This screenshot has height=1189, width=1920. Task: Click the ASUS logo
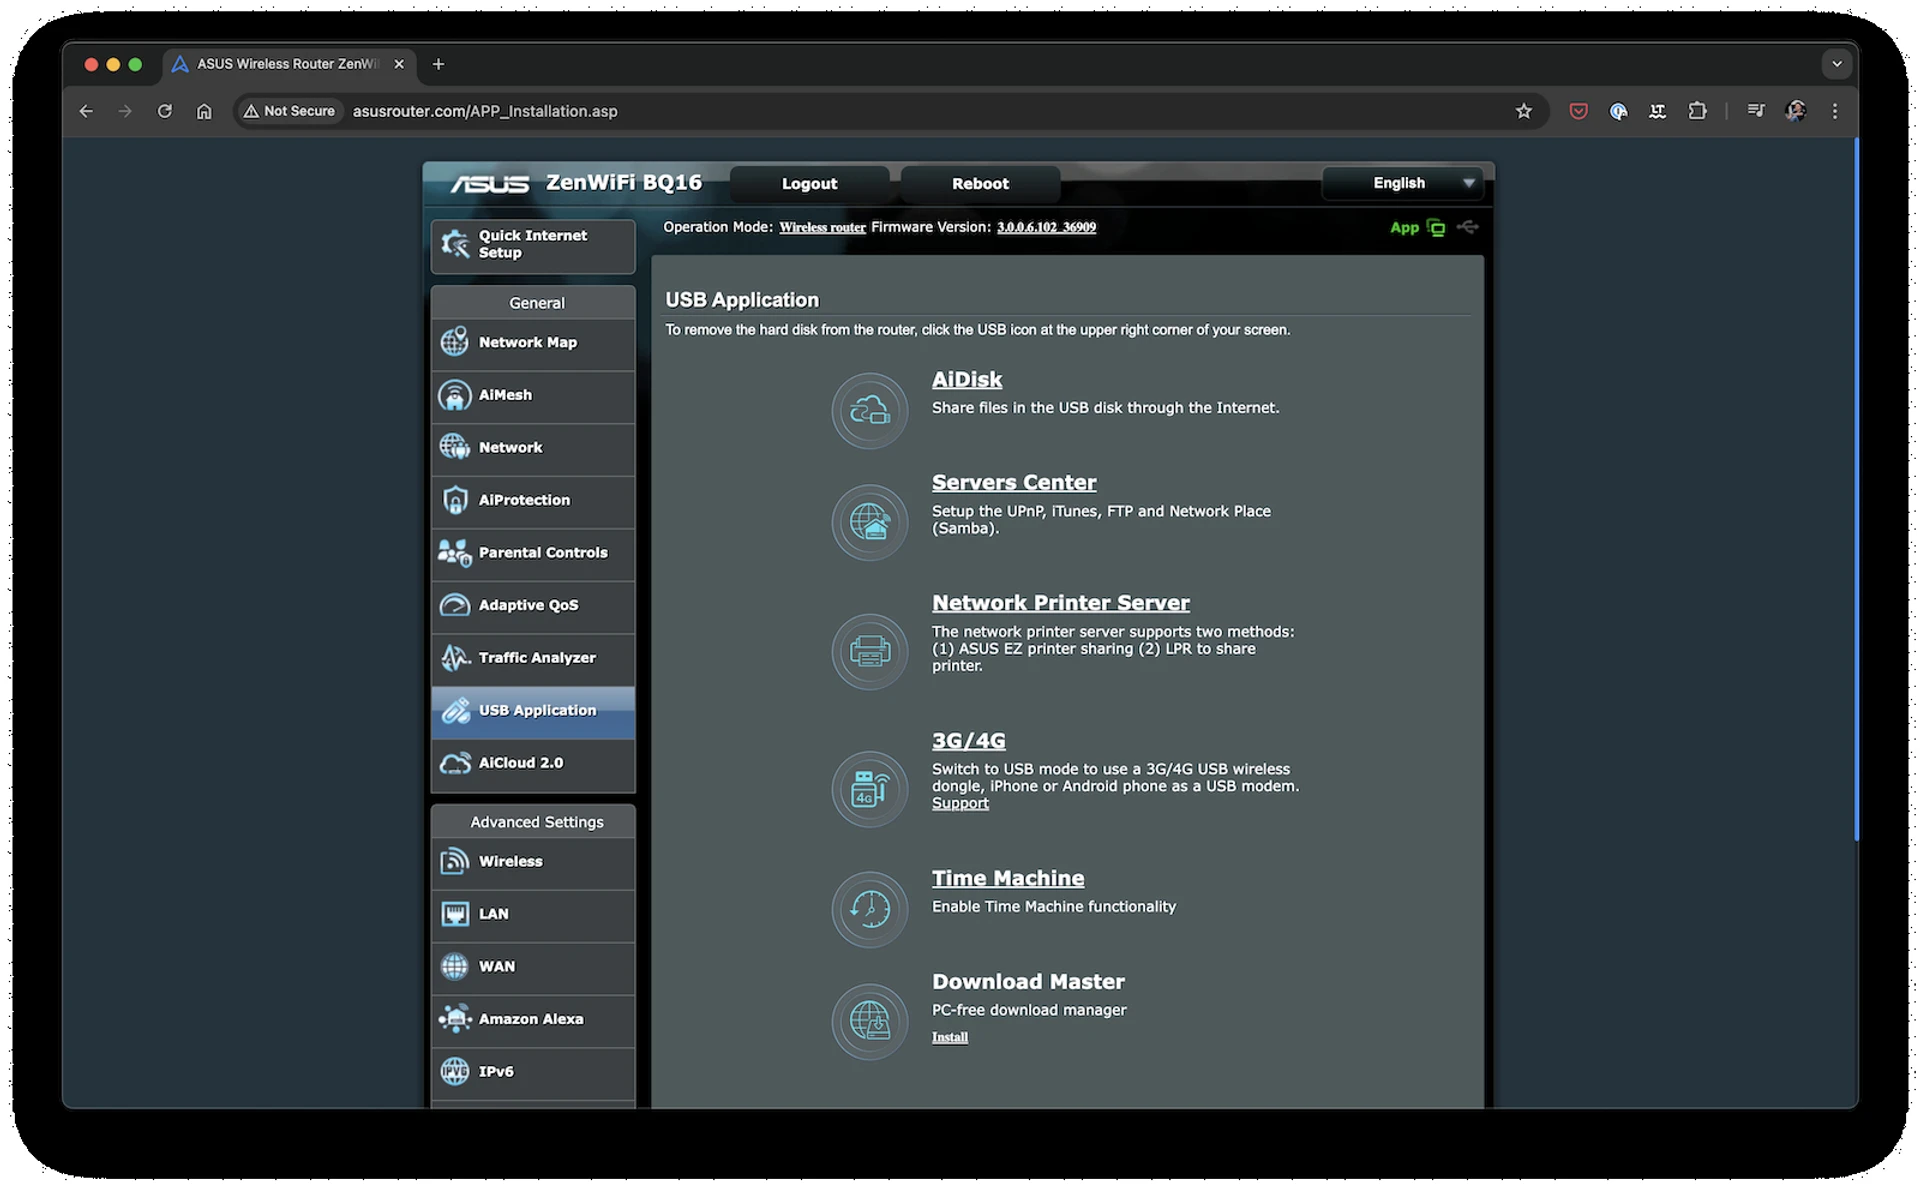(489, 184)
